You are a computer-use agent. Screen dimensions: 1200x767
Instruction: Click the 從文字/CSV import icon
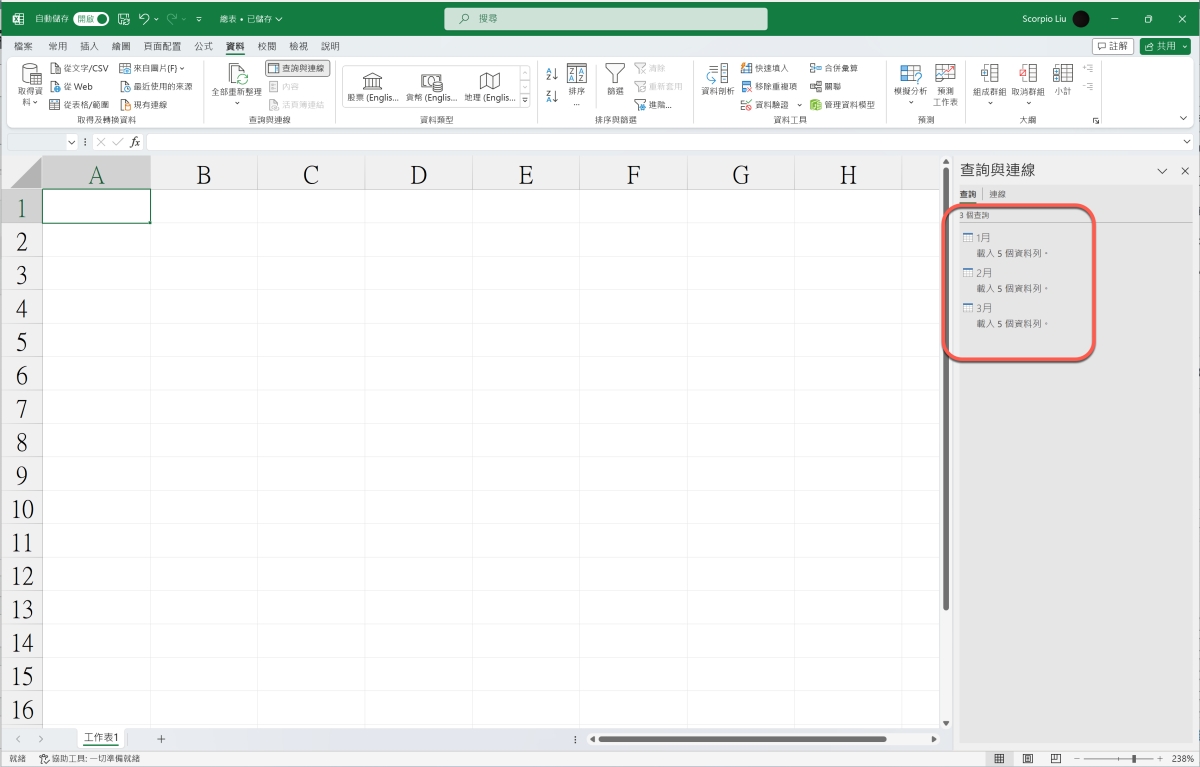tap(56, 68)
